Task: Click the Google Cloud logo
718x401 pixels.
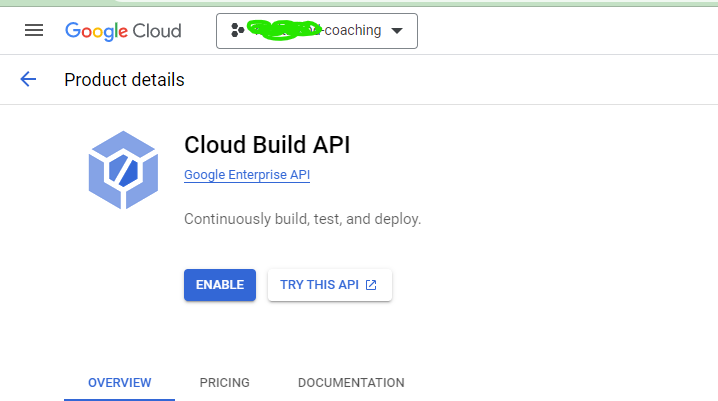Action: coord(123,31)
